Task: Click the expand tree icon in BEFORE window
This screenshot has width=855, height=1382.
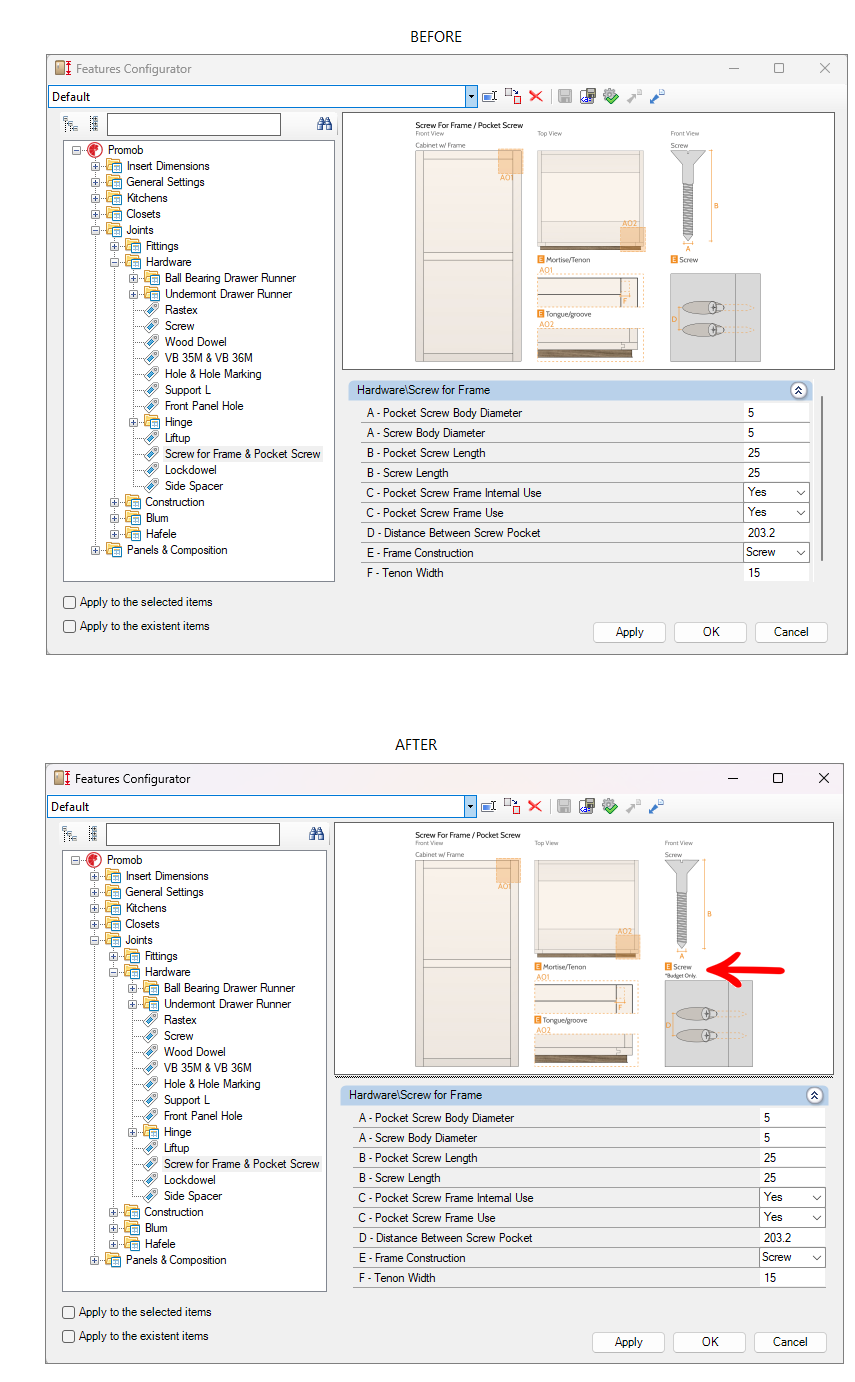Action: click(70, 124)
